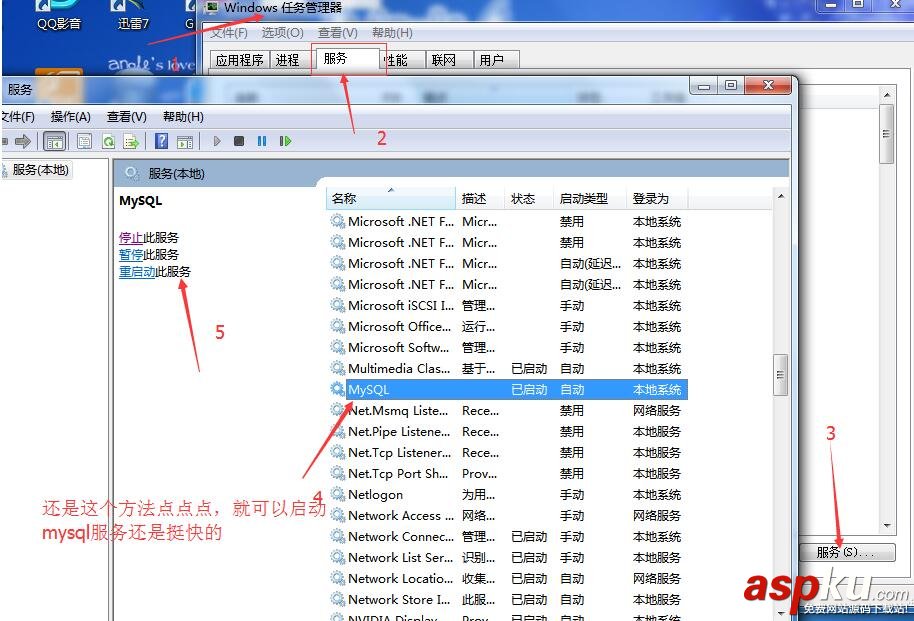Click the Refresh toolbar icon in Services

[x=108, y=141]
